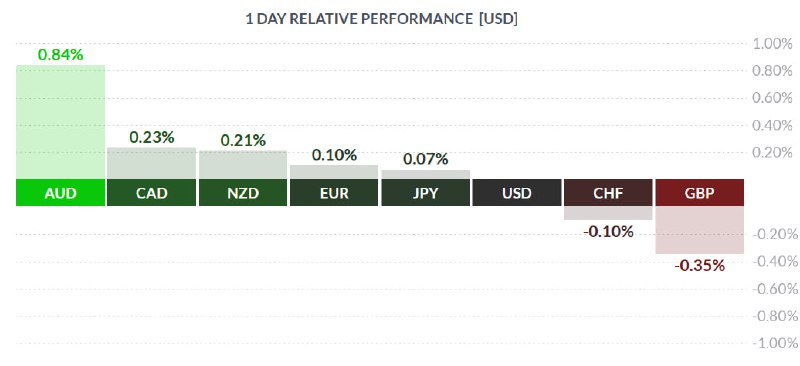The image size is (800, 366).
Task: Click the 1.00% axis label
Action: (x=773, y=43)
